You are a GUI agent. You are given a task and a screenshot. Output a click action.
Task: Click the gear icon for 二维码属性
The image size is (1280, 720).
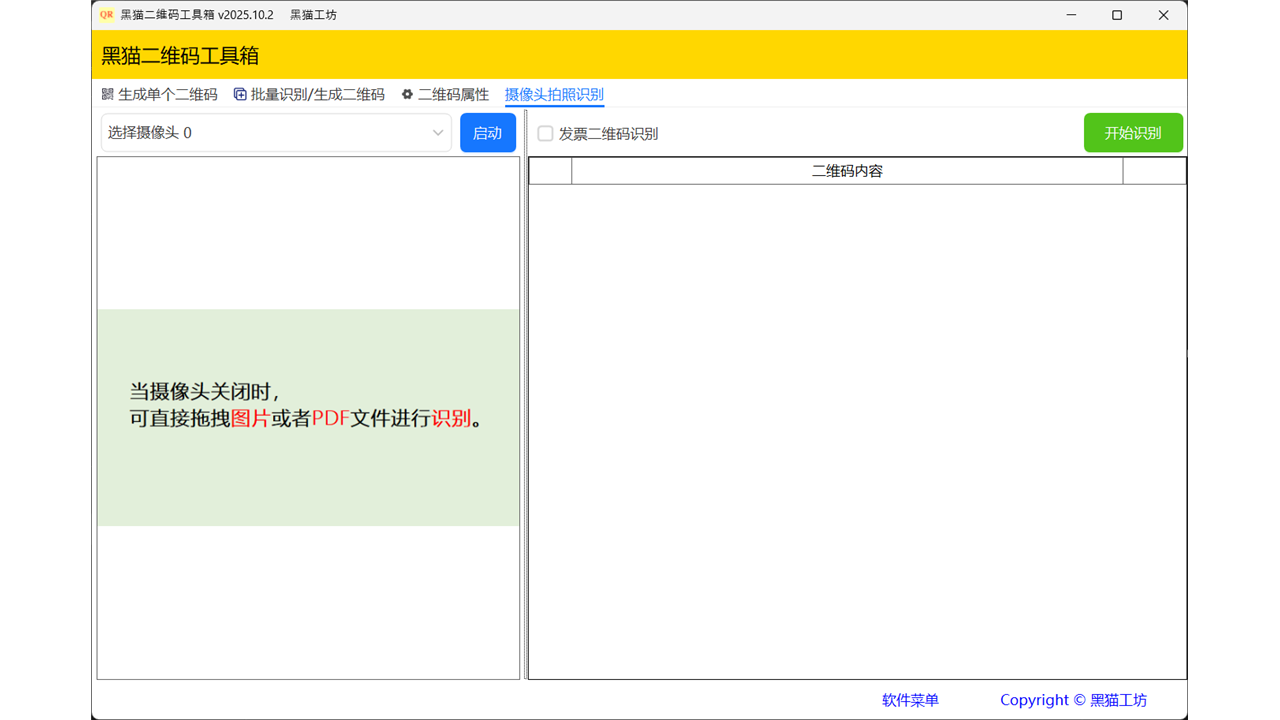407,95
